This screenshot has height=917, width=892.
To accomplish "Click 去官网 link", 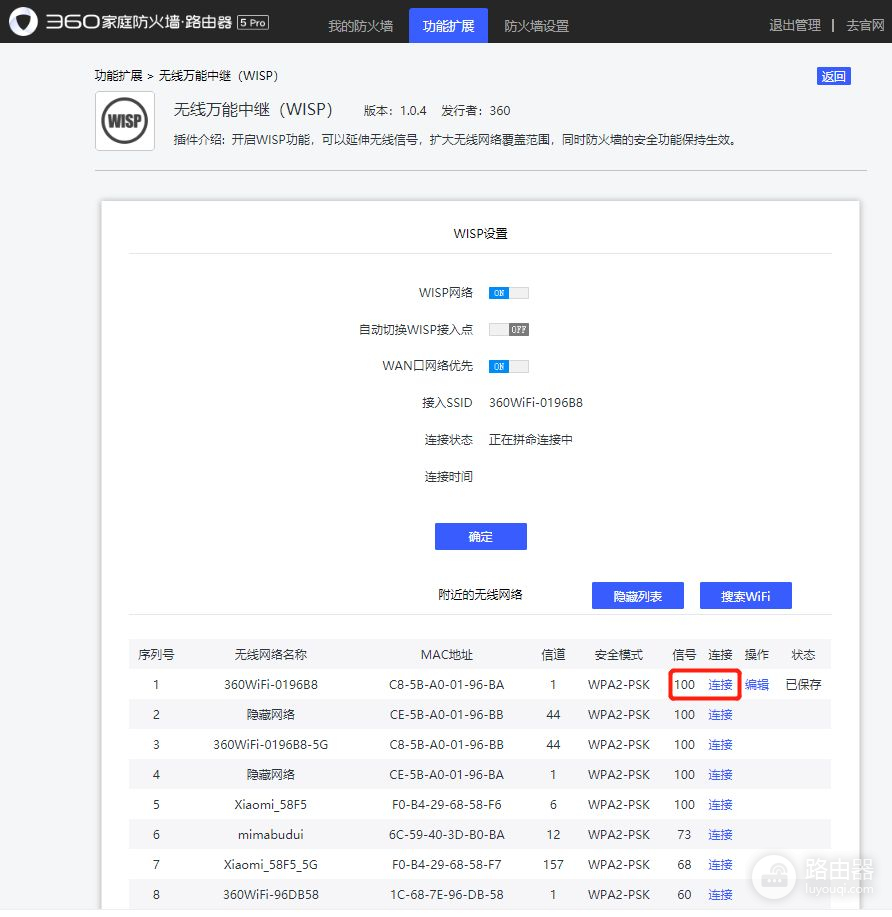I will (x=863, y=26).
